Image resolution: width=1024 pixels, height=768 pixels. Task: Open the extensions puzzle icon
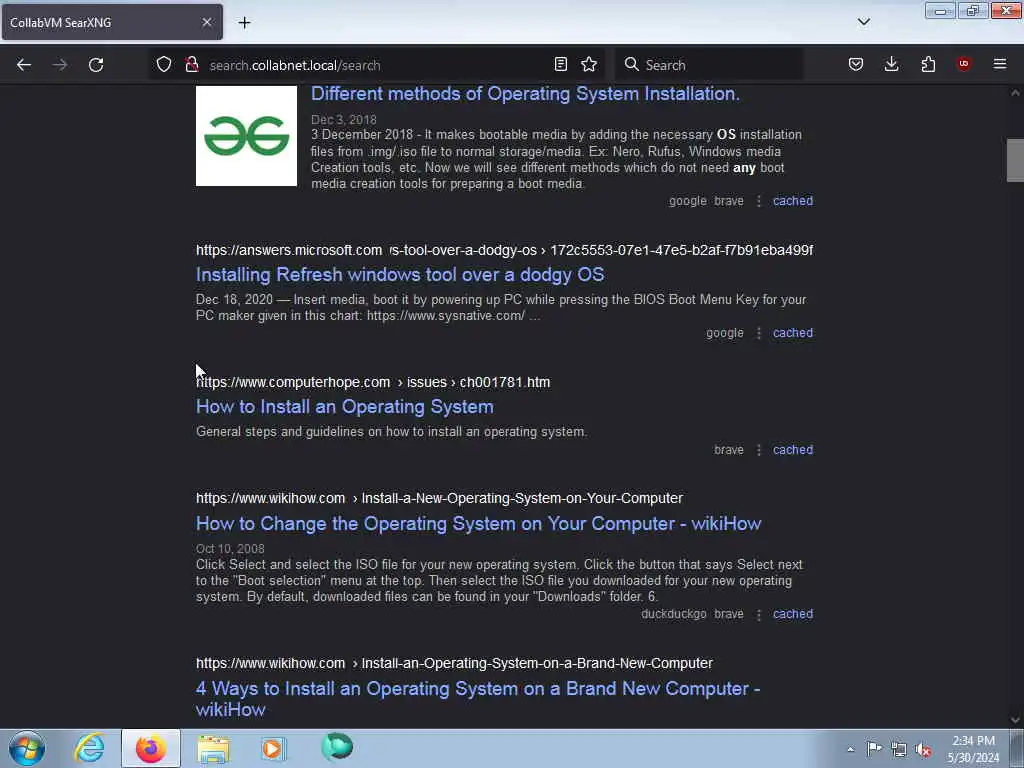click(928, 64)
